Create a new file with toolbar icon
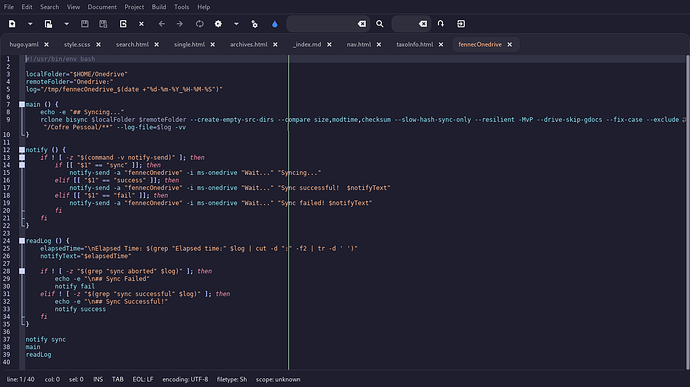This screenshot has width=690, height=387. pos(12,24)
